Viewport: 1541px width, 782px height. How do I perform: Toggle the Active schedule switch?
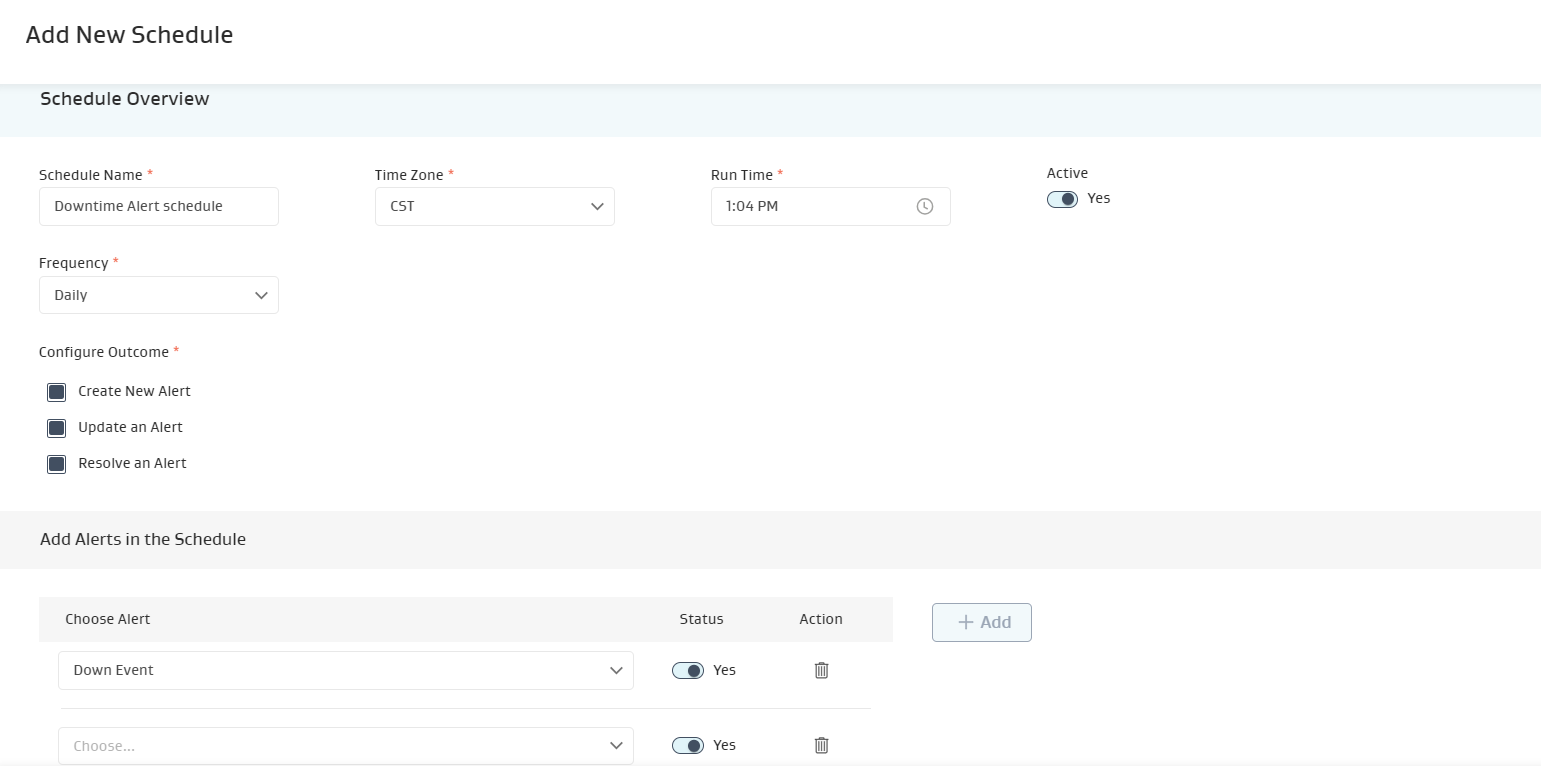(x=1062, y=199)
